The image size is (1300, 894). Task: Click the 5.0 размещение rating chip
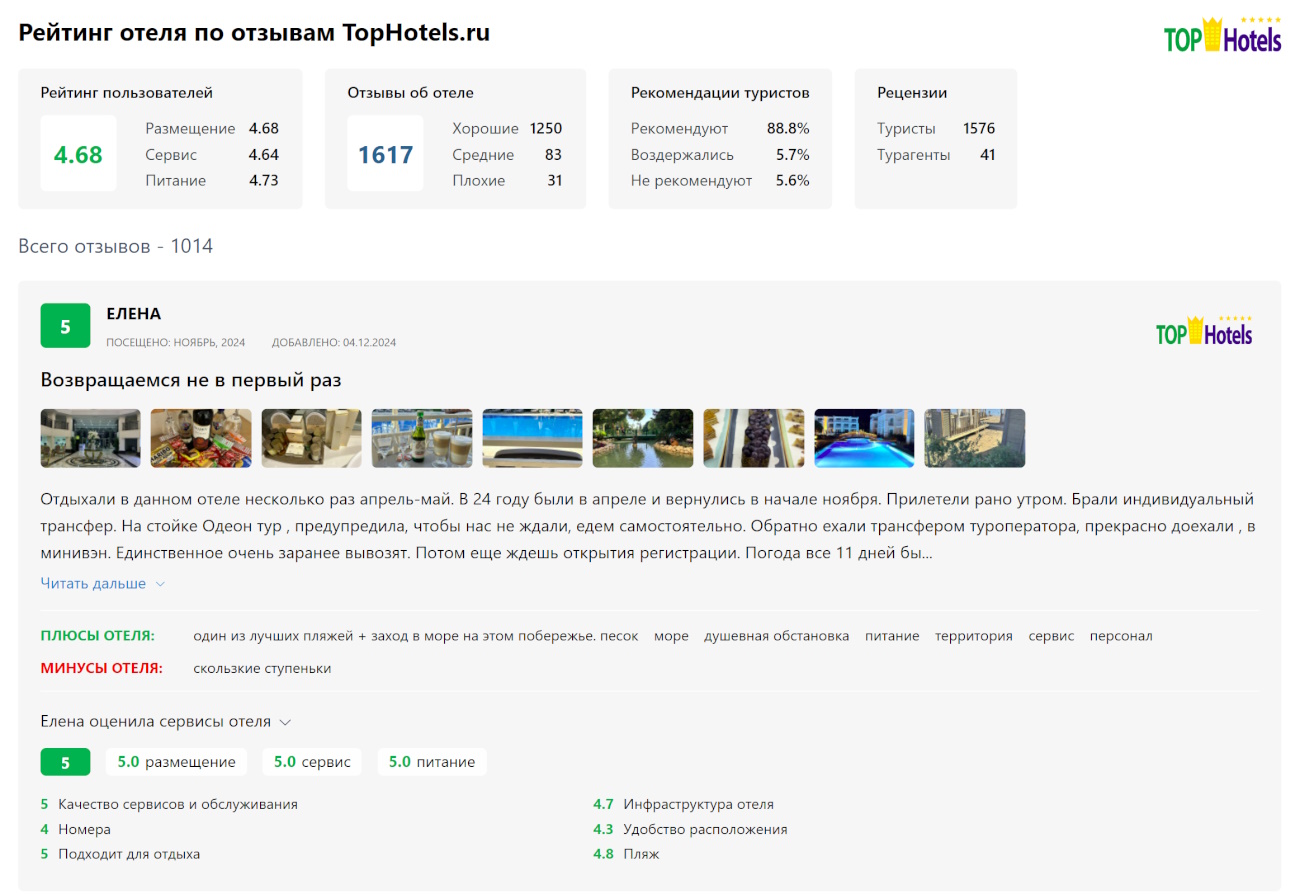pos(177,762)
